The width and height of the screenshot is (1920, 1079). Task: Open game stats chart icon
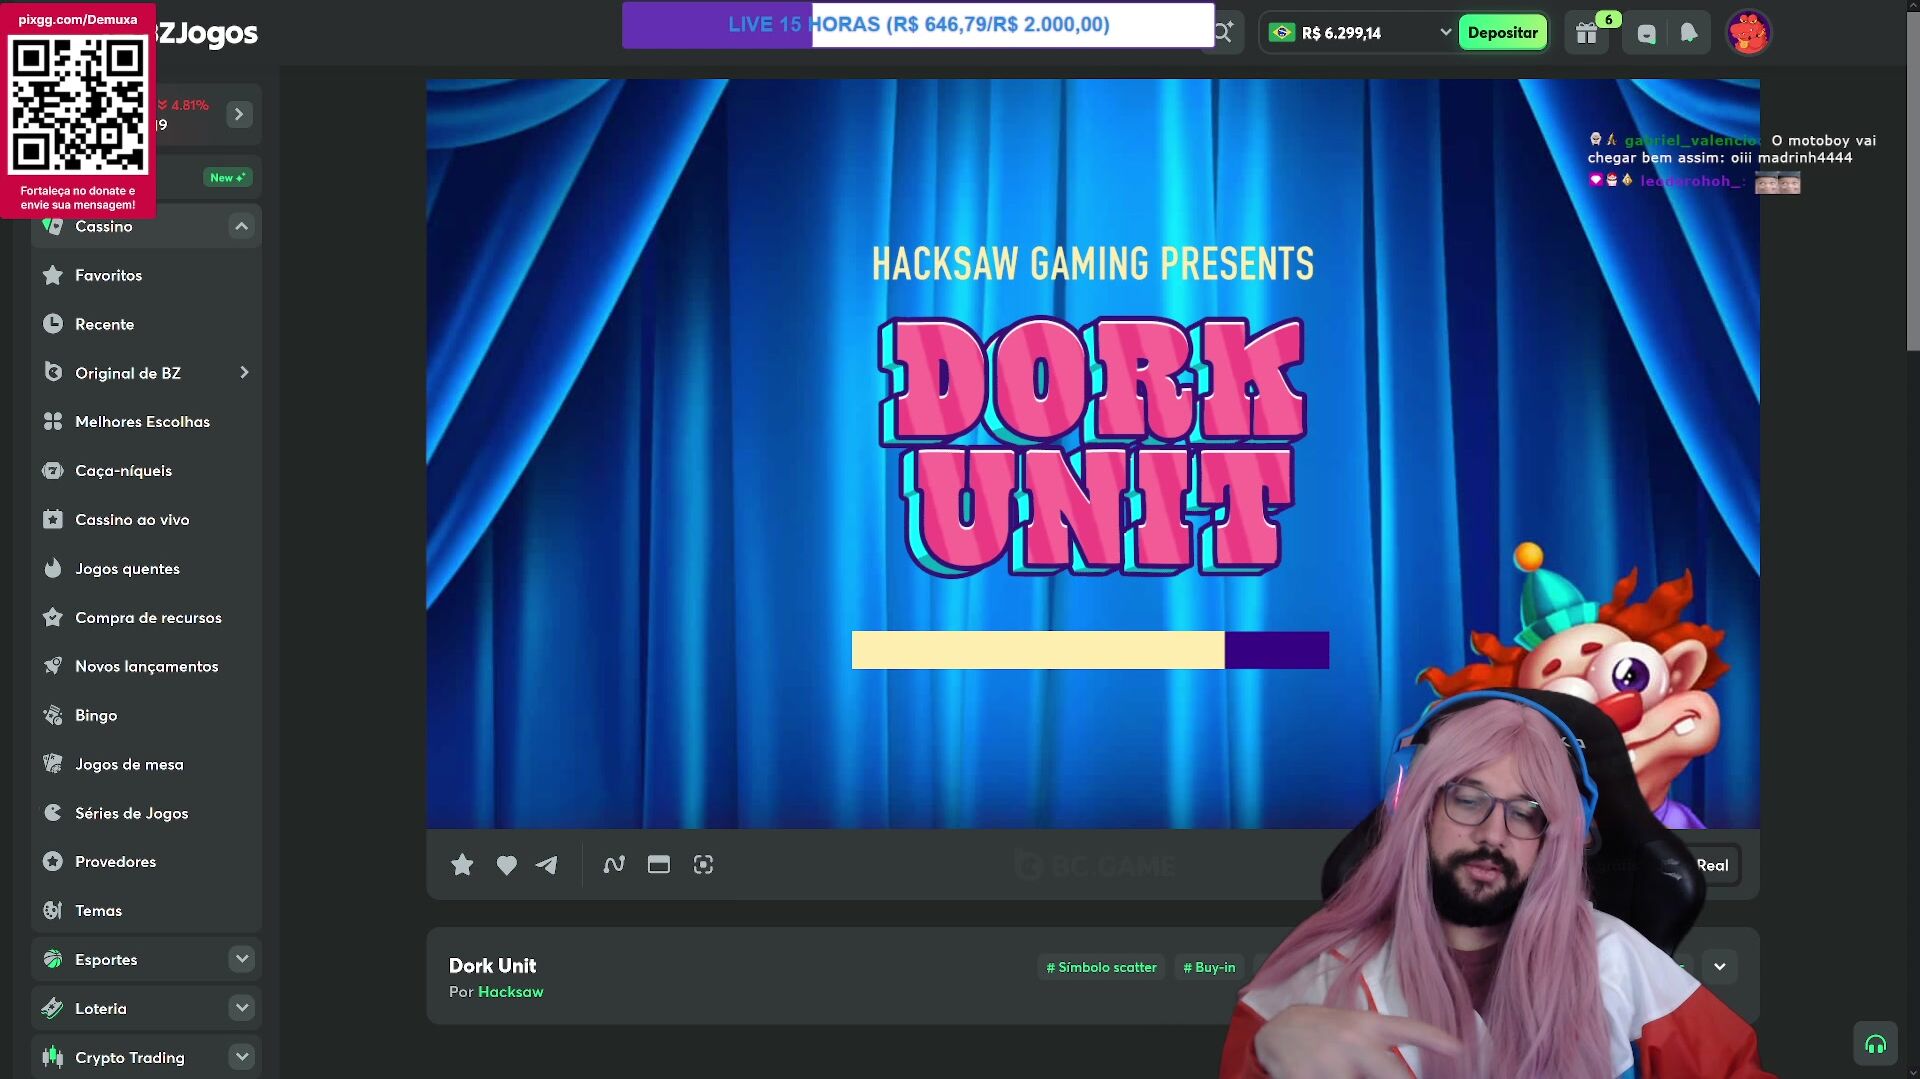tap(614, 865)
